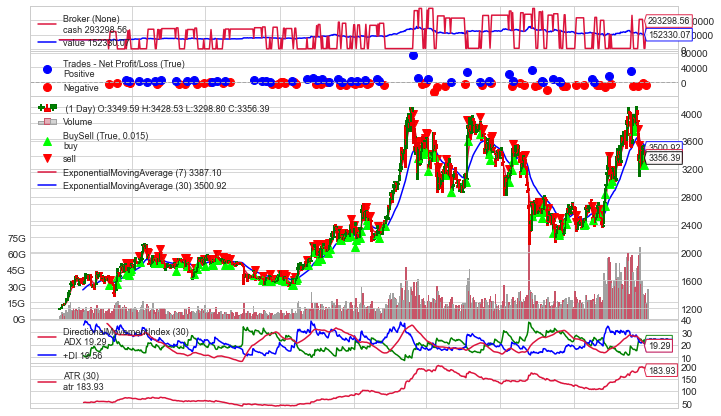
Task: Select the OHLC readout 'O:3349.59 H:3428.53'
Action: pos(138,109)
